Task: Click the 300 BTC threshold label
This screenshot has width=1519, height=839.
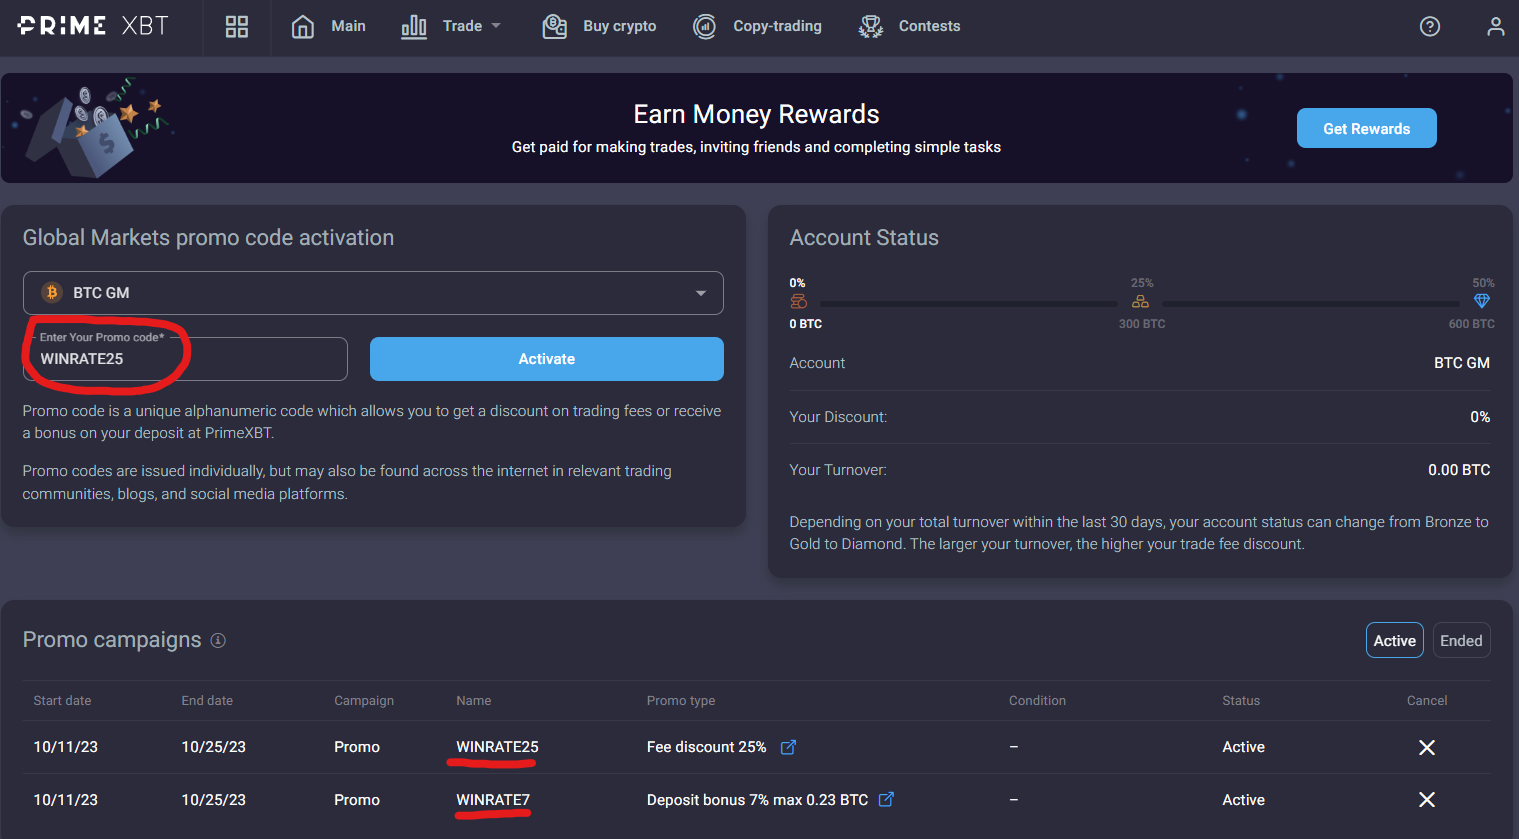Action: pos(1142,324)
